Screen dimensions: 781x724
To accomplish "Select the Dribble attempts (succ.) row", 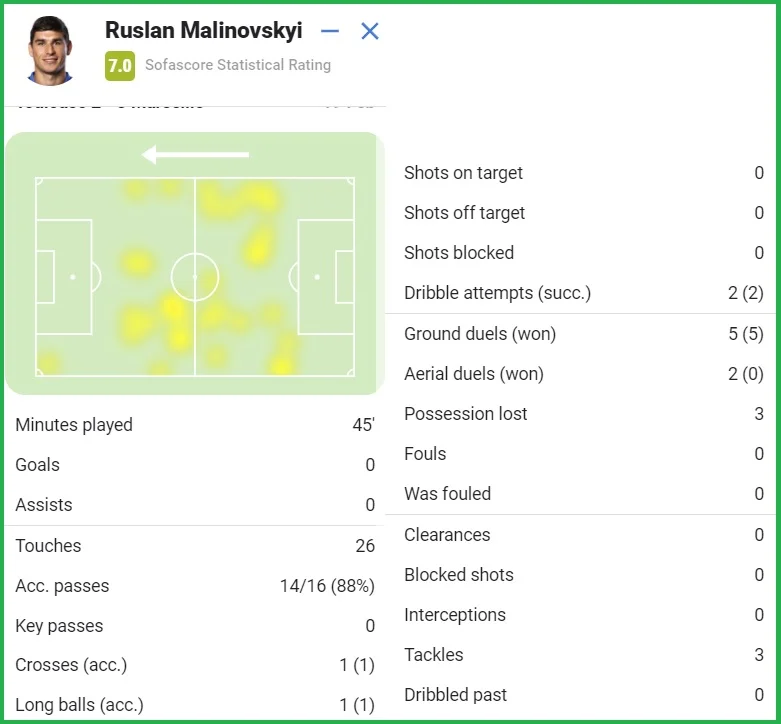I will click(x=583, y=293).
